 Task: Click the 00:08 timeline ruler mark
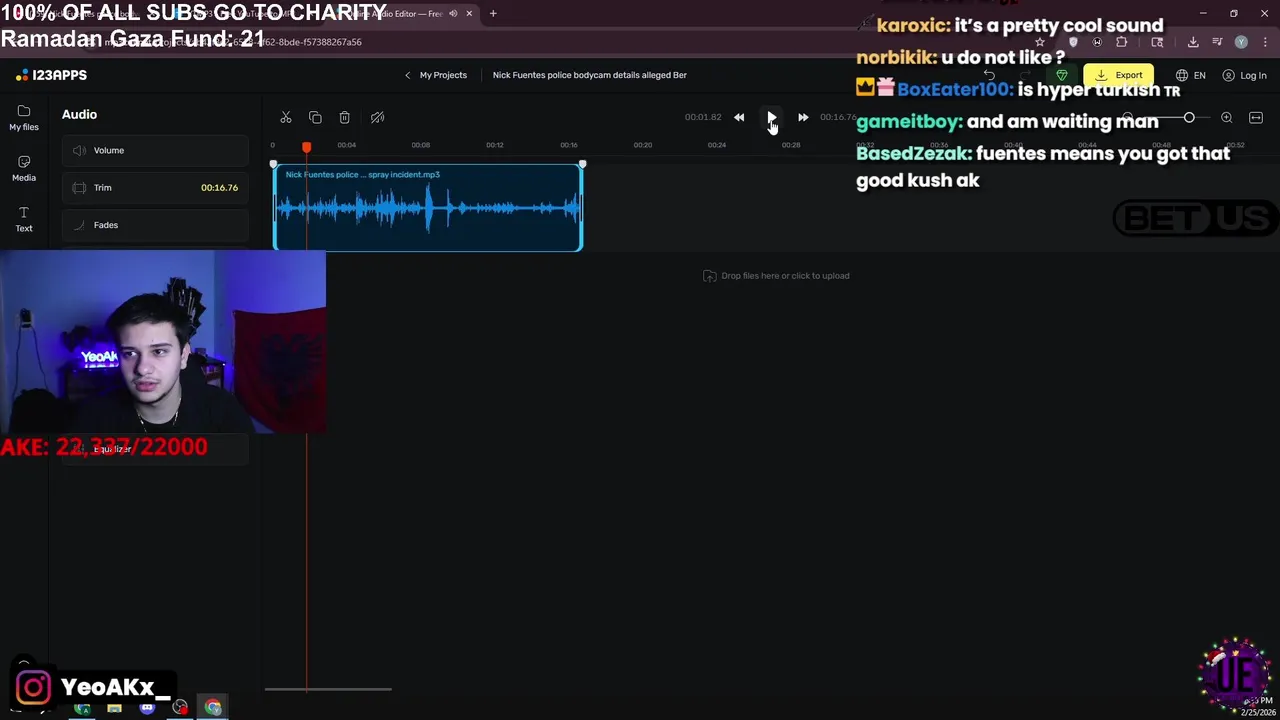[x=421, y=145]
